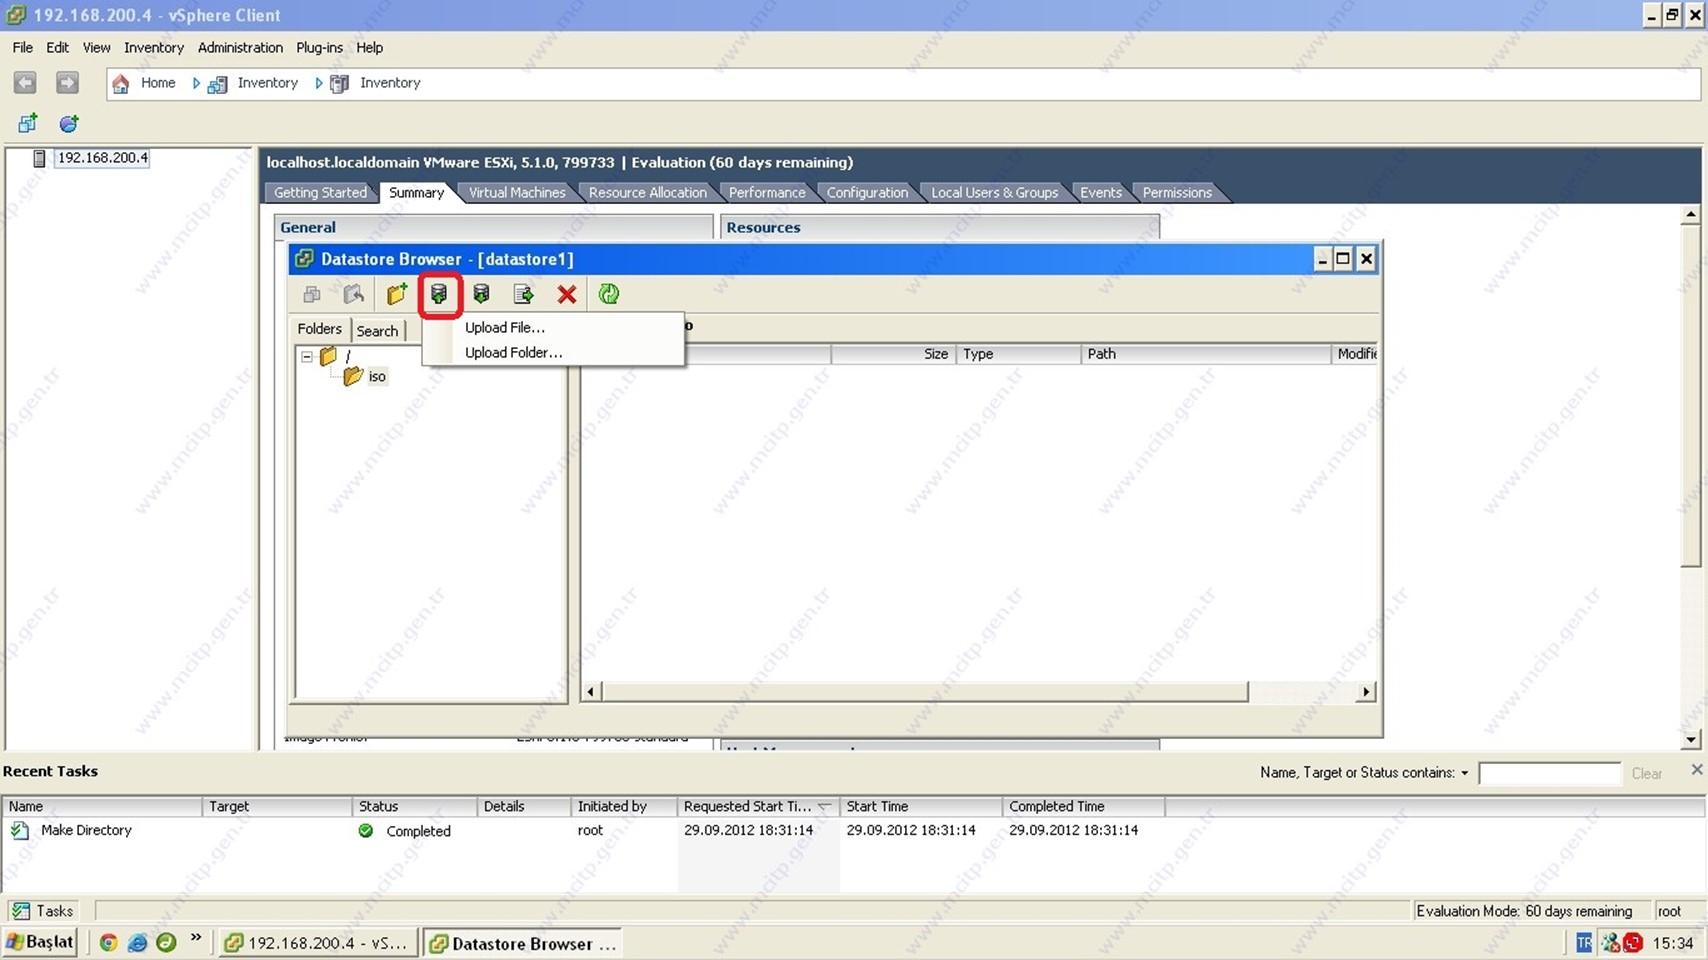Click the Clear filter button

pos(1646,773)
